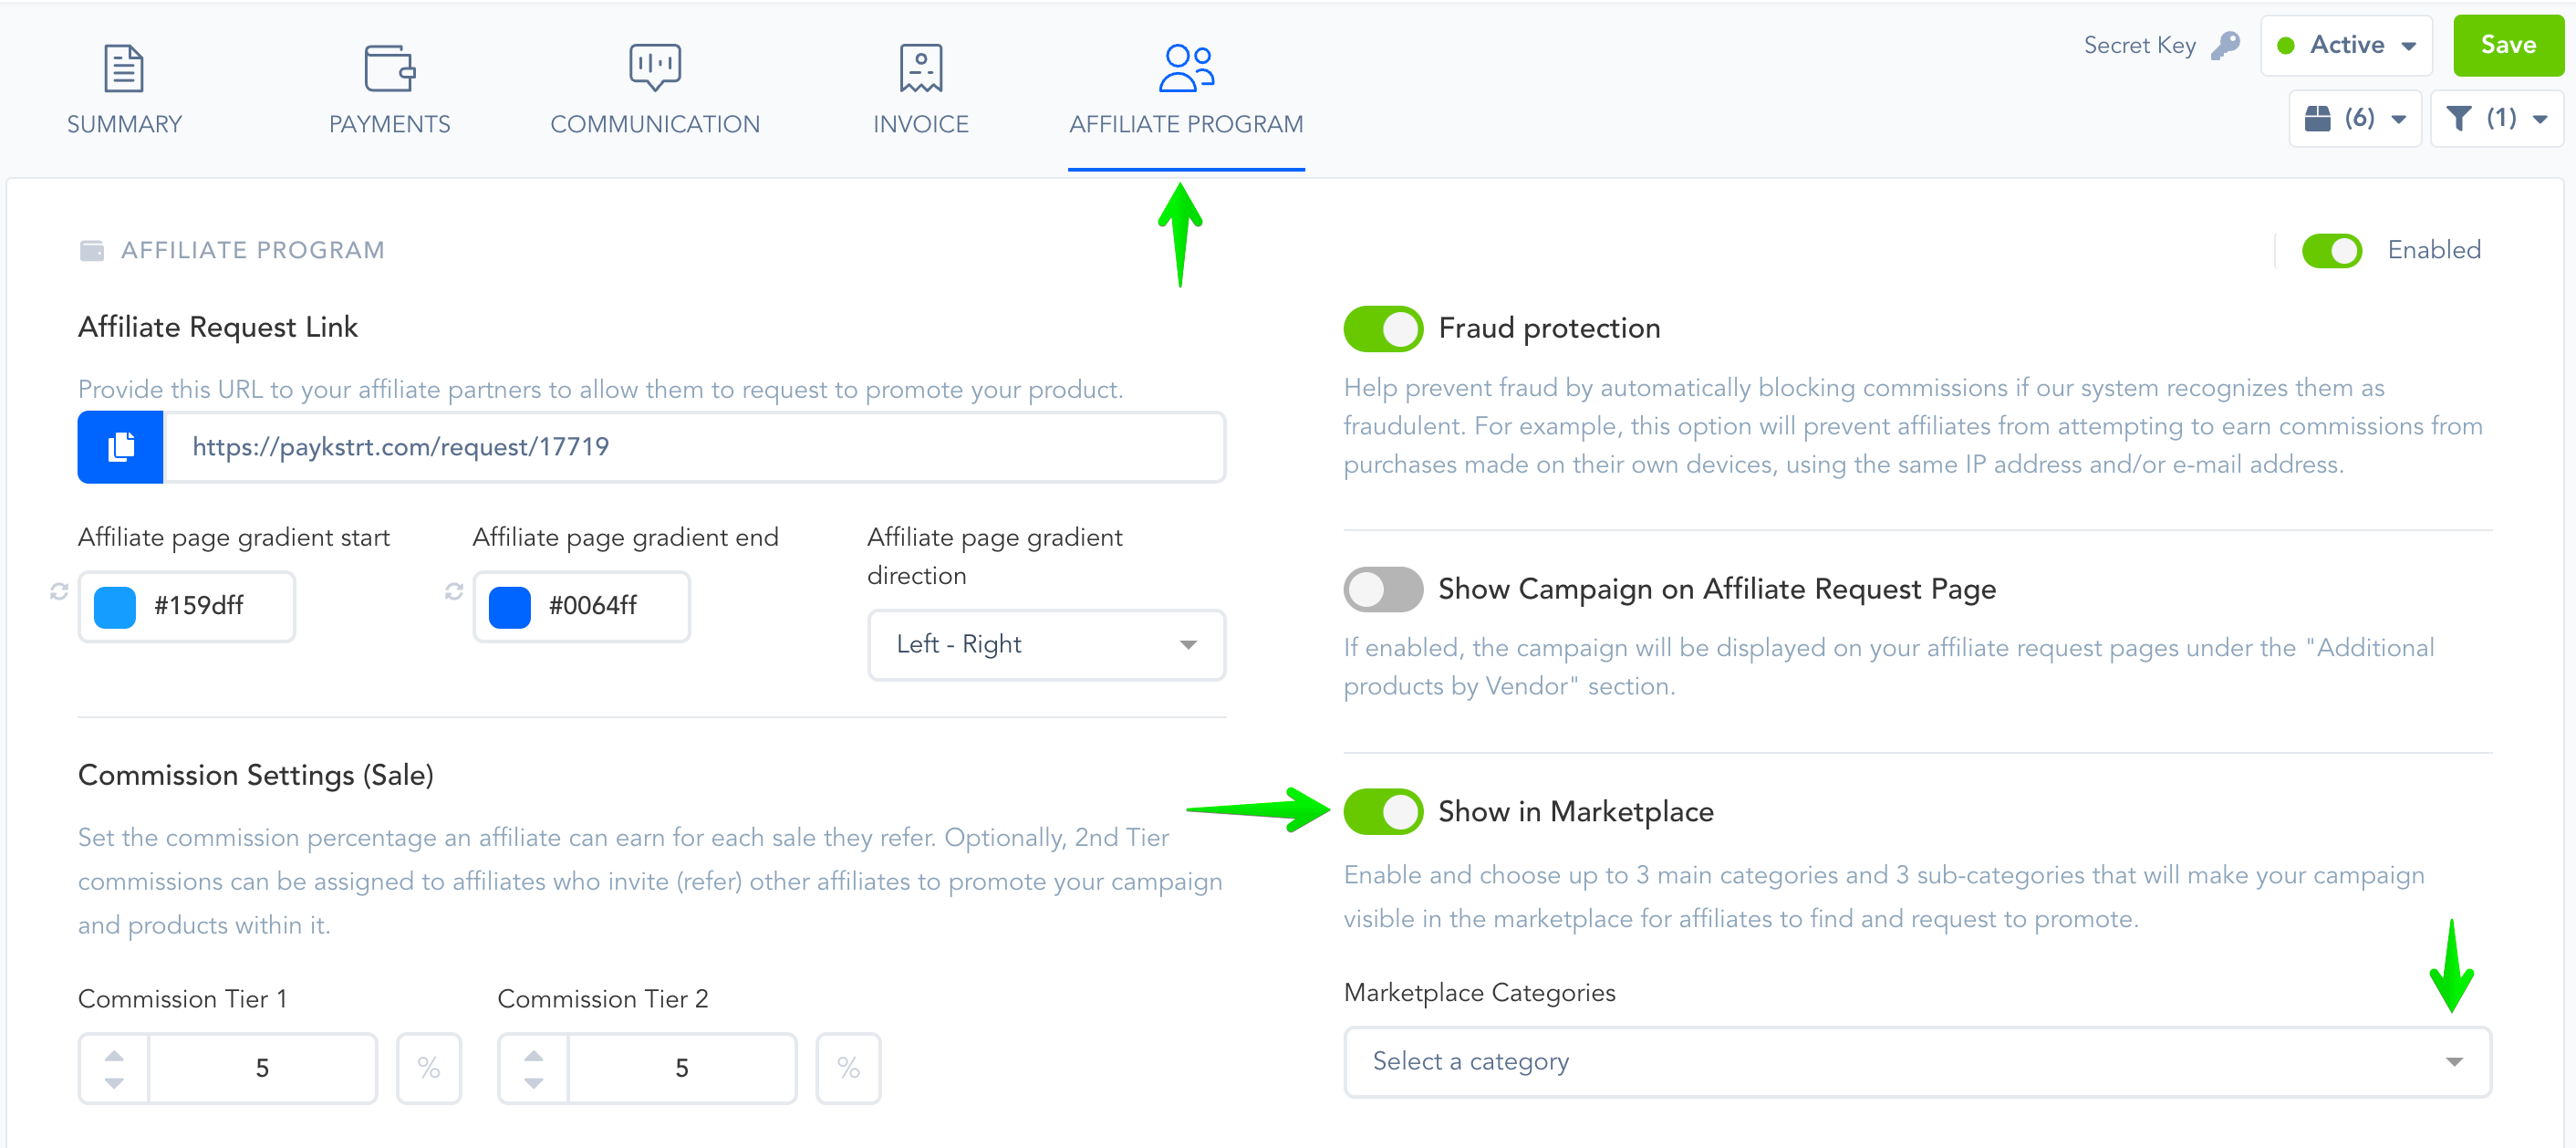Open the Payments tab label
This screenshot has height=1148, width=2576.
pyautogui.click(x=389, y=124)
